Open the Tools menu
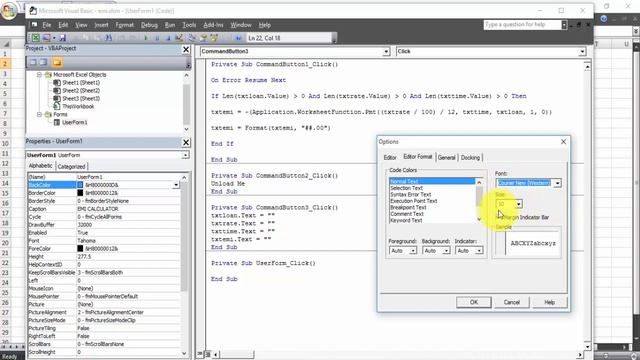The image size is (640, 360). (x=189, y=25)
